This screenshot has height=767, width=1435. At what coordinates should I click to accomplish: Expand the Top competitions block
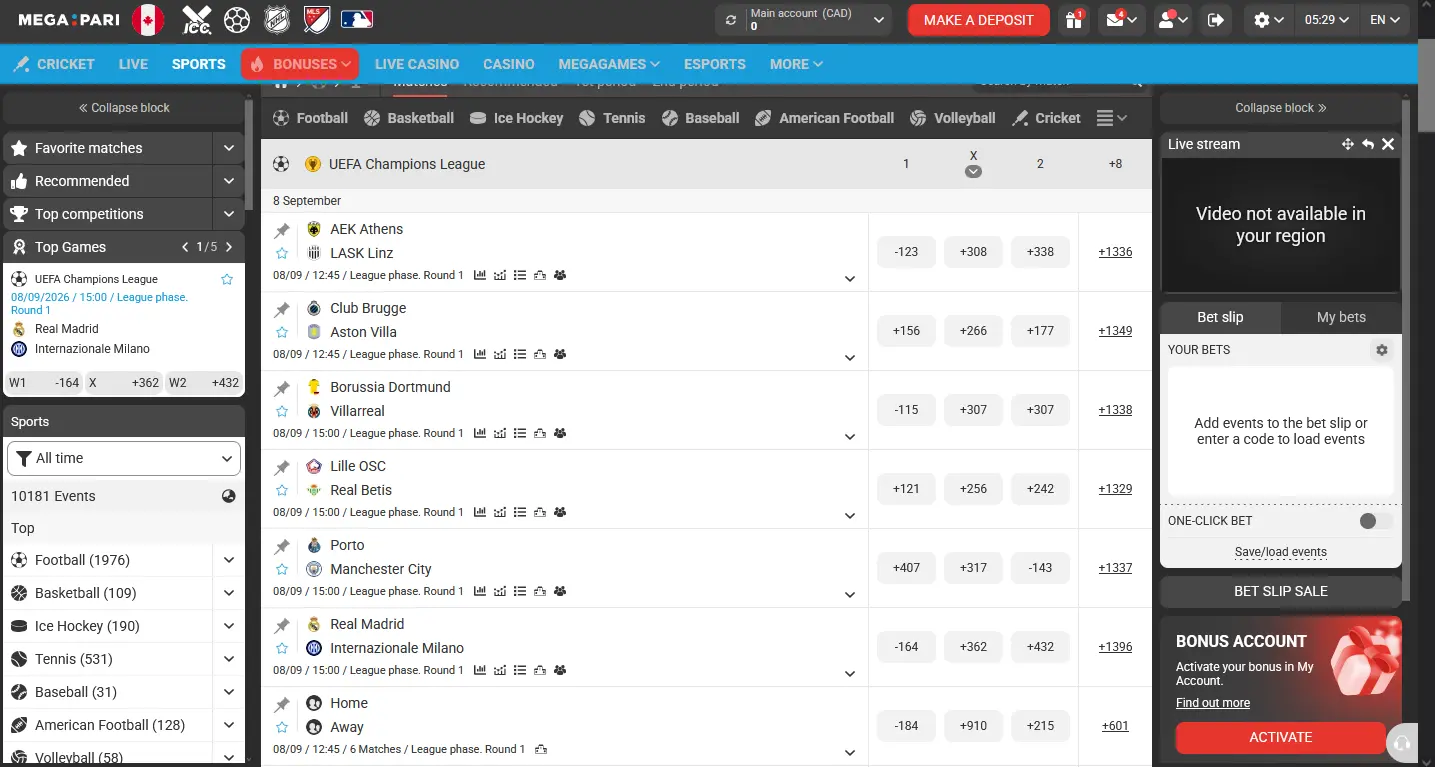229,214
